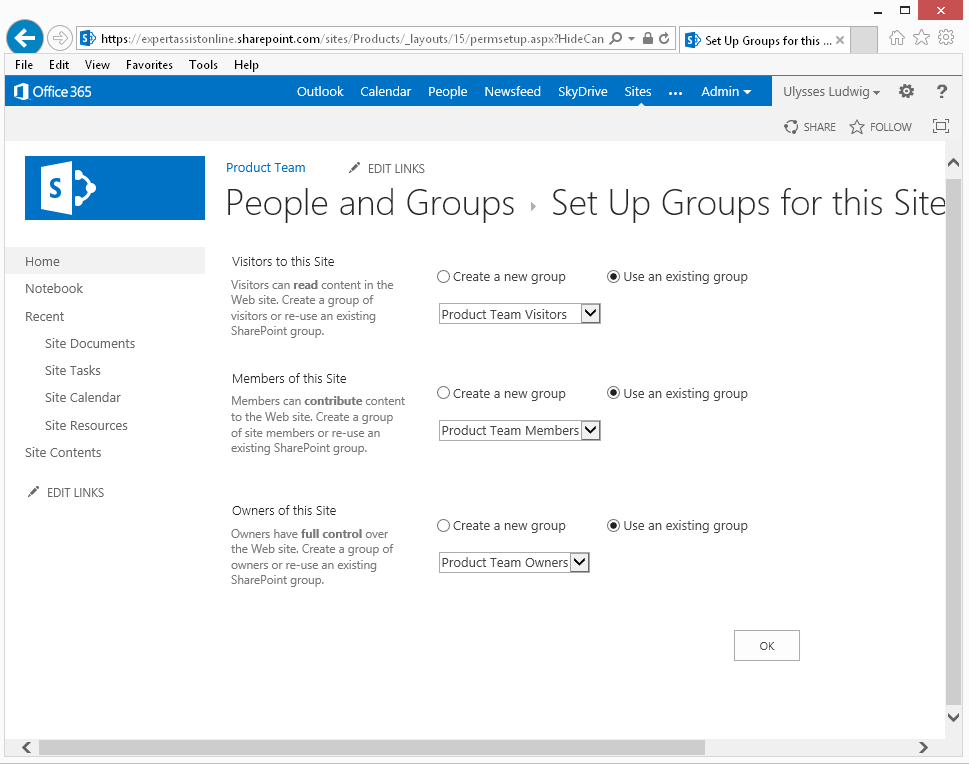The image size is (969, 764).
Task: Open Site Contents link in sidebar
Action: tap(63, 453)
